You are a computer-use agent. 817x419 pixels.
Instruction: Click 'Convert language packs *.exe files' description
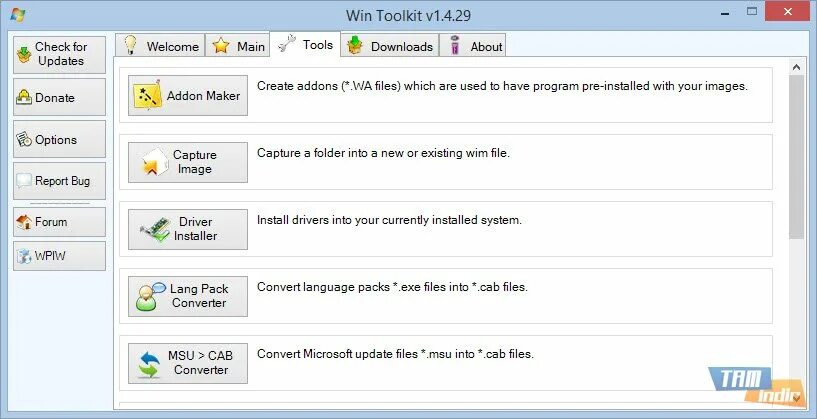coord(392,287)
